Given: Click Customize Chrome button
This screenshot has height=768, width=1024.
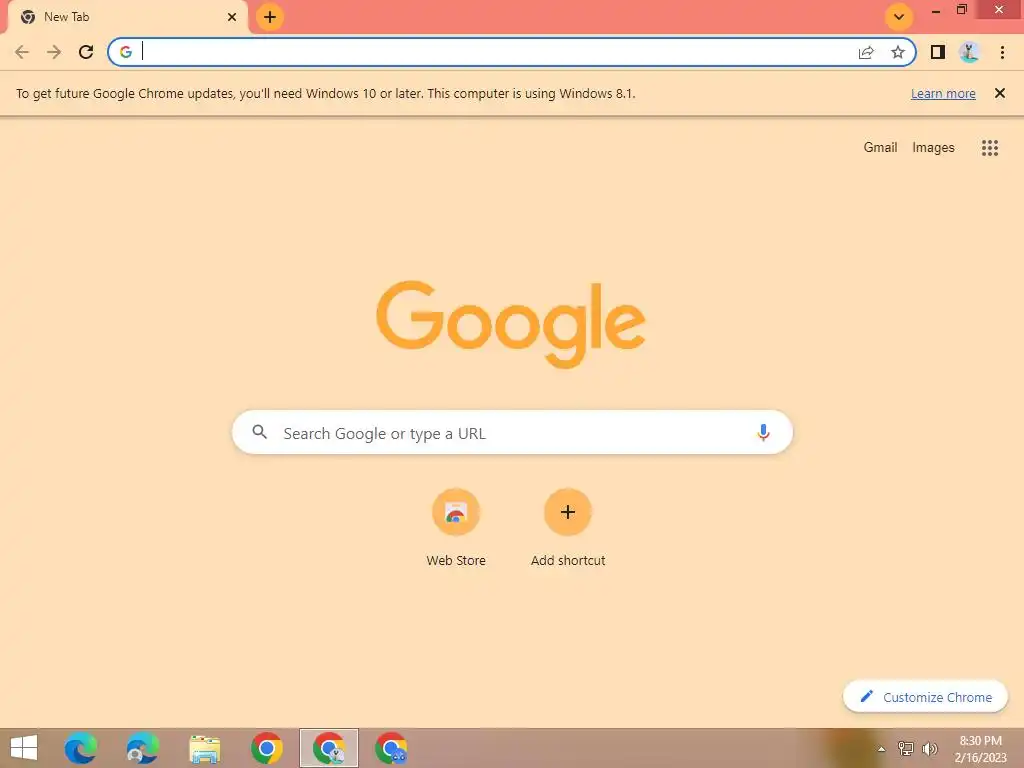Looking at the screenshot, I should click(925, 697).
